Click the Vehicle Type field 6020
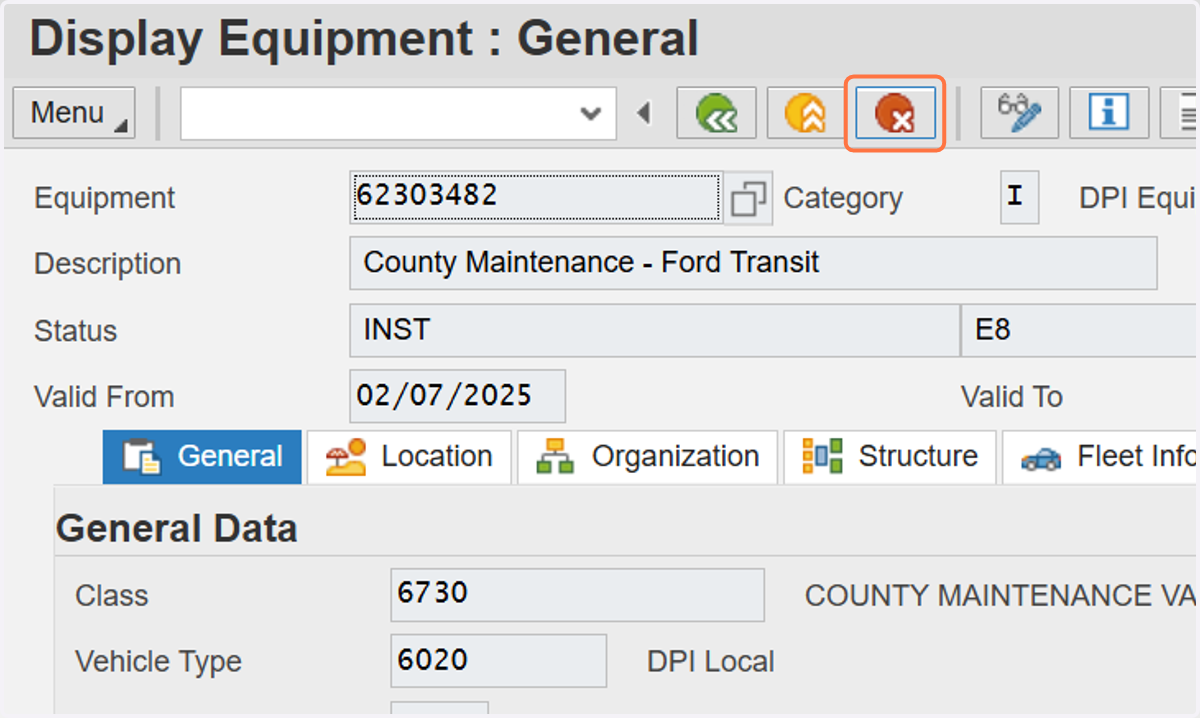Image resolution: width=1200 pixels, height=718 pixels. 498,661
